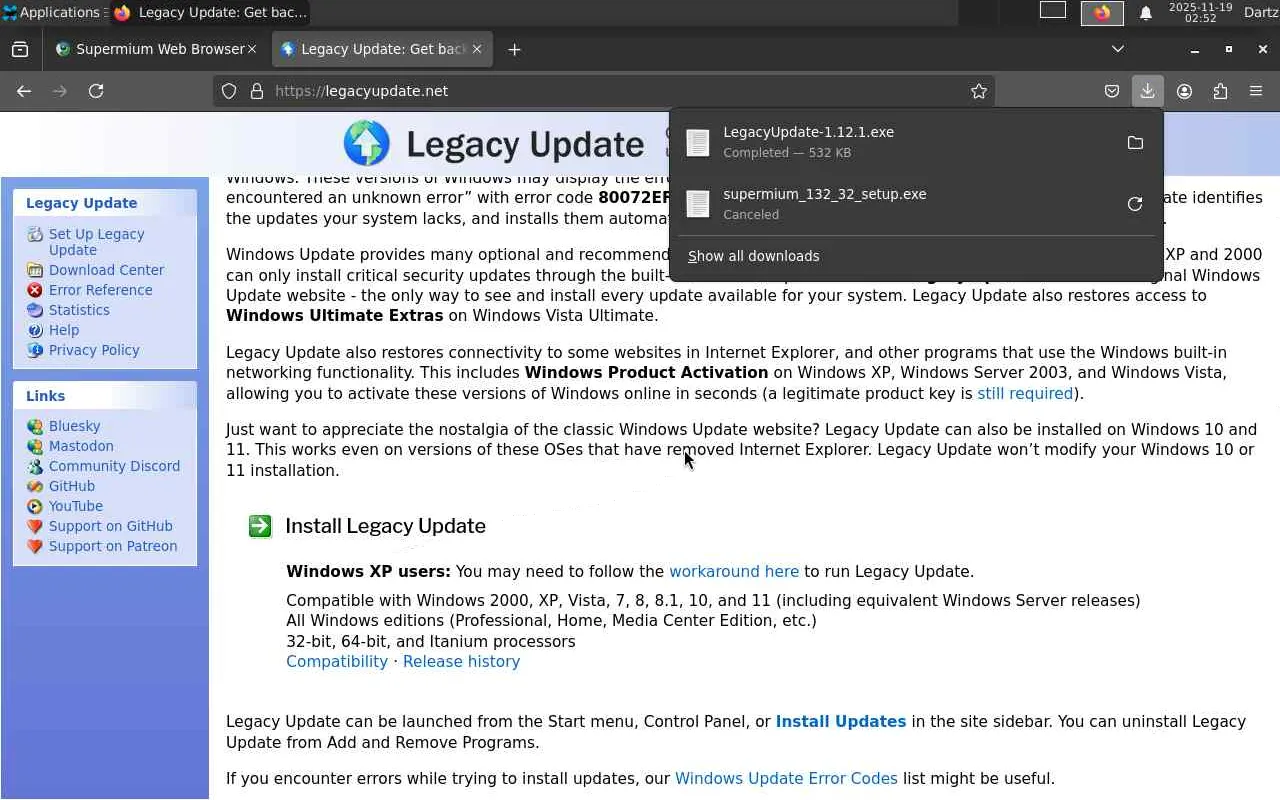Click Show all downloads
The width and height of the screenshot is (1280, 800).
click(x=754, y=256)
